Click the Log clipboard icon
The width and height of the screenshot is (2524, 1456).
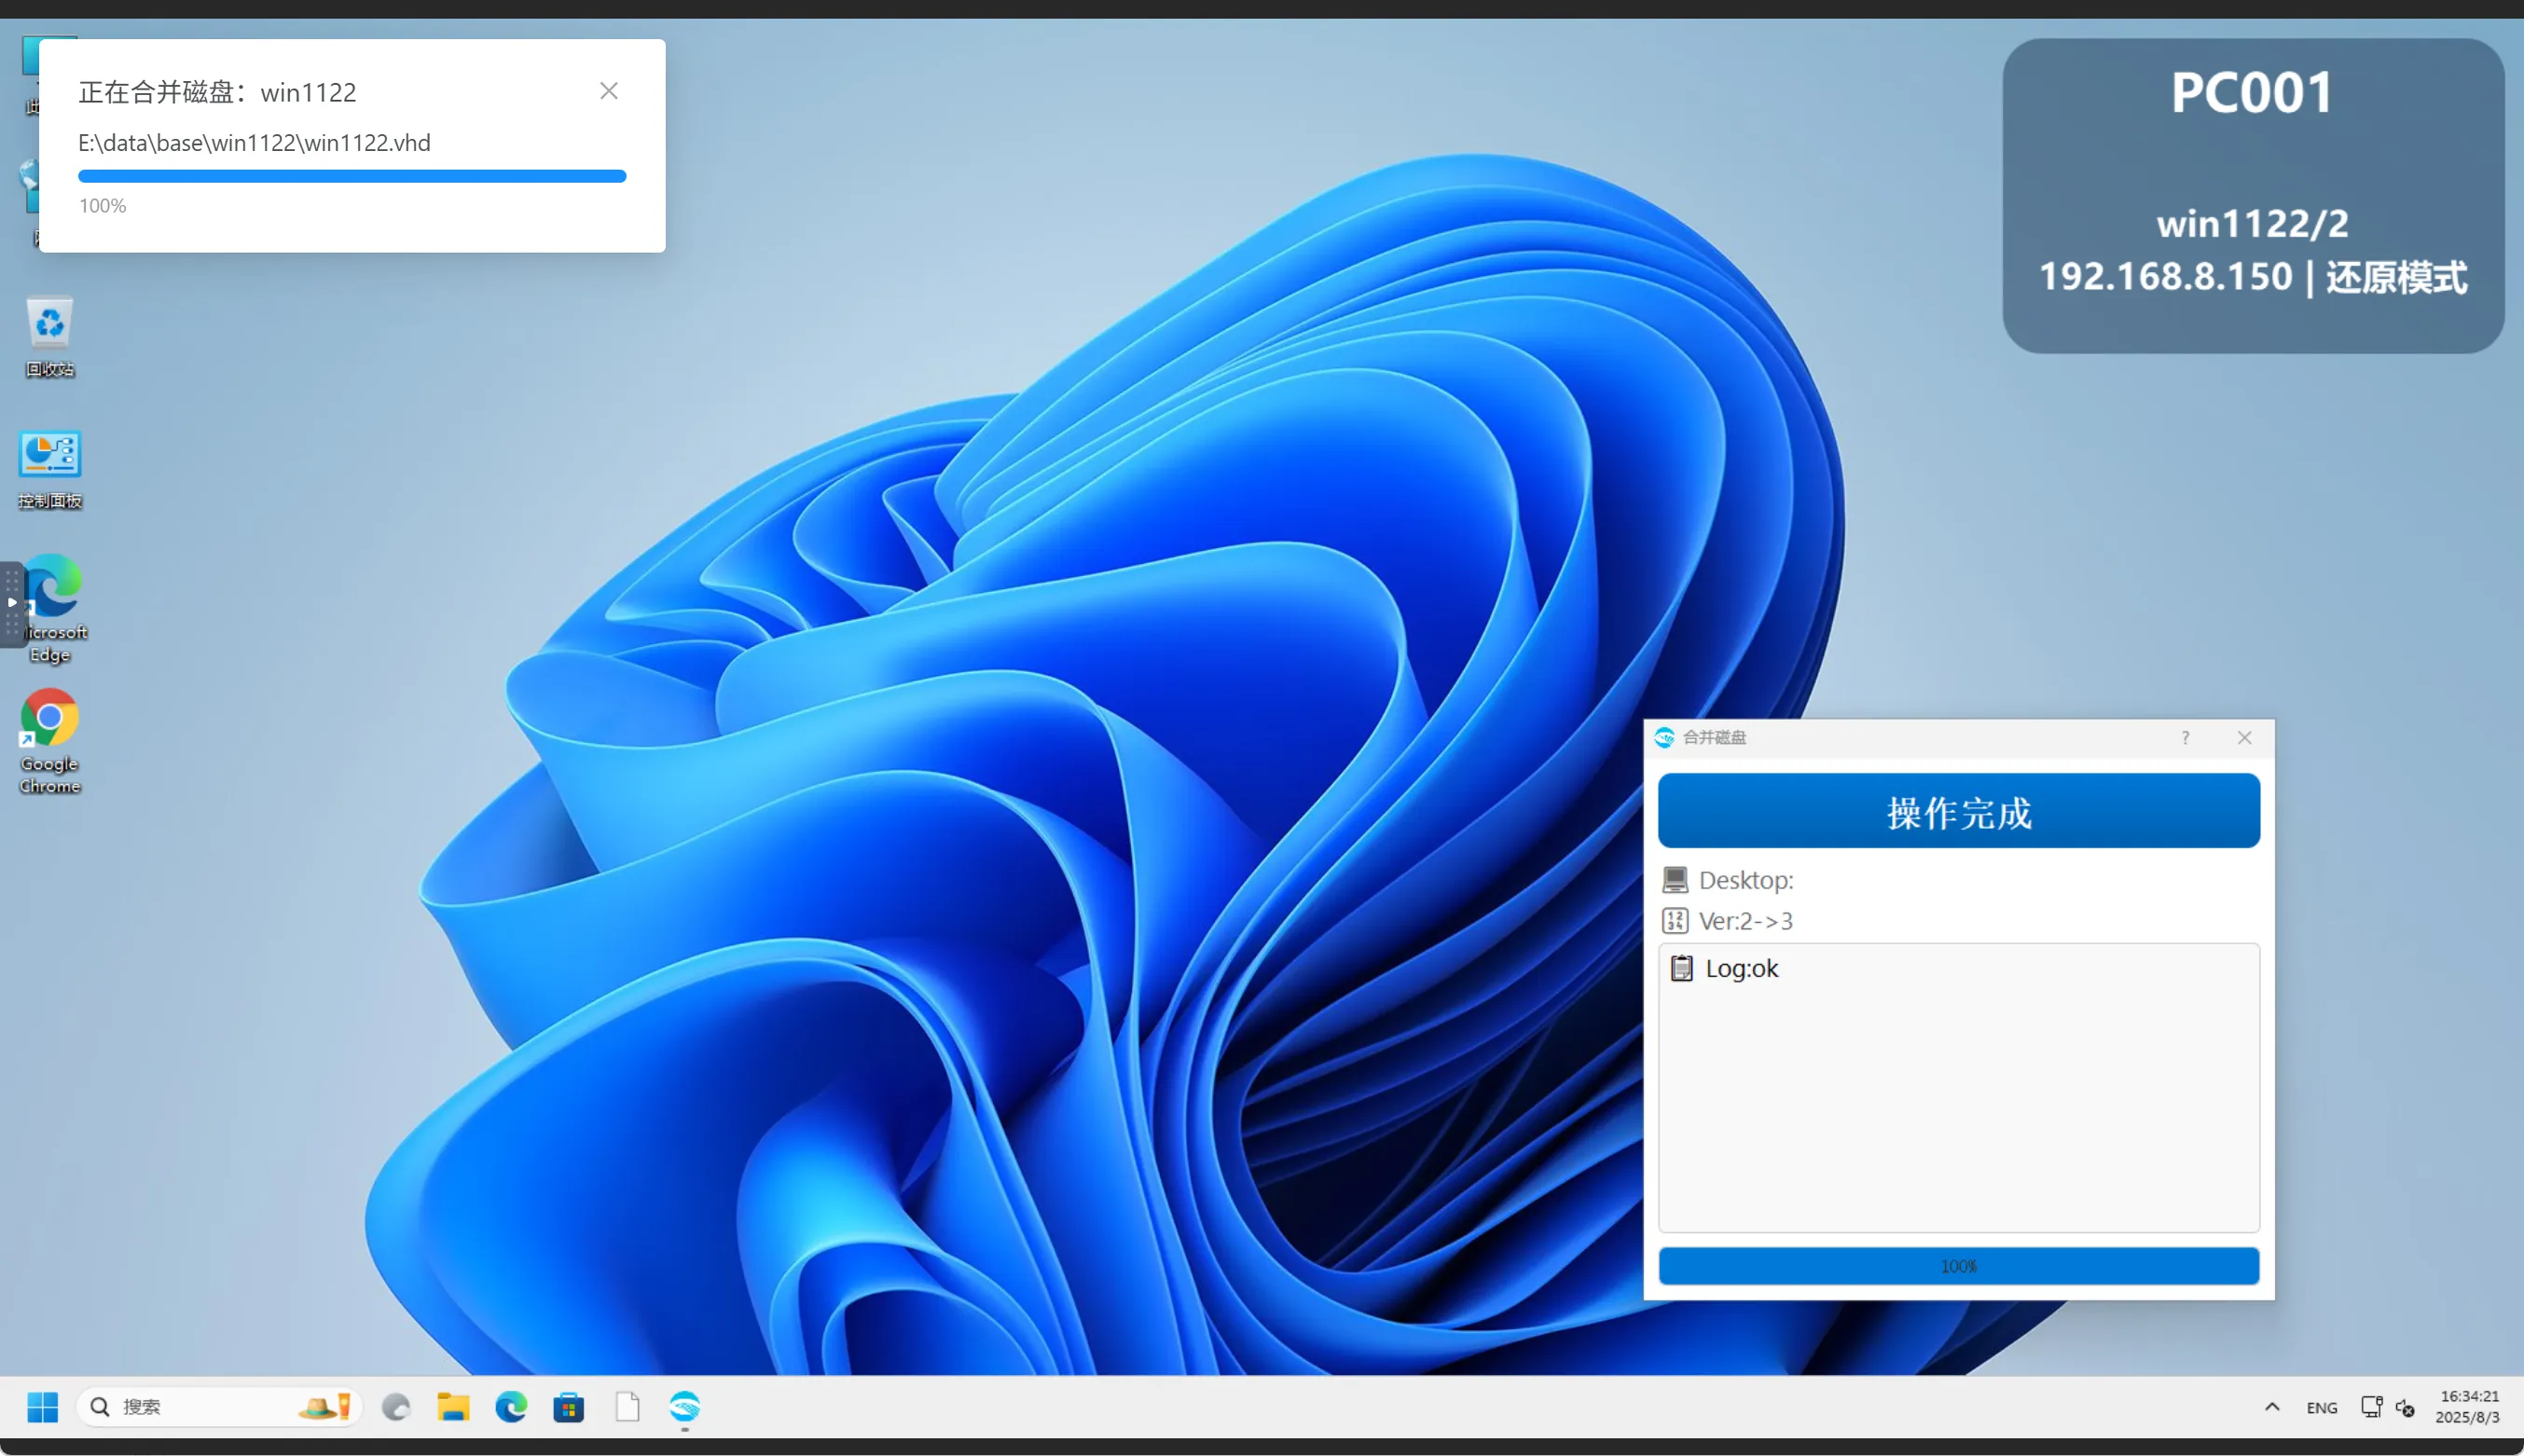coord(1682,968)
